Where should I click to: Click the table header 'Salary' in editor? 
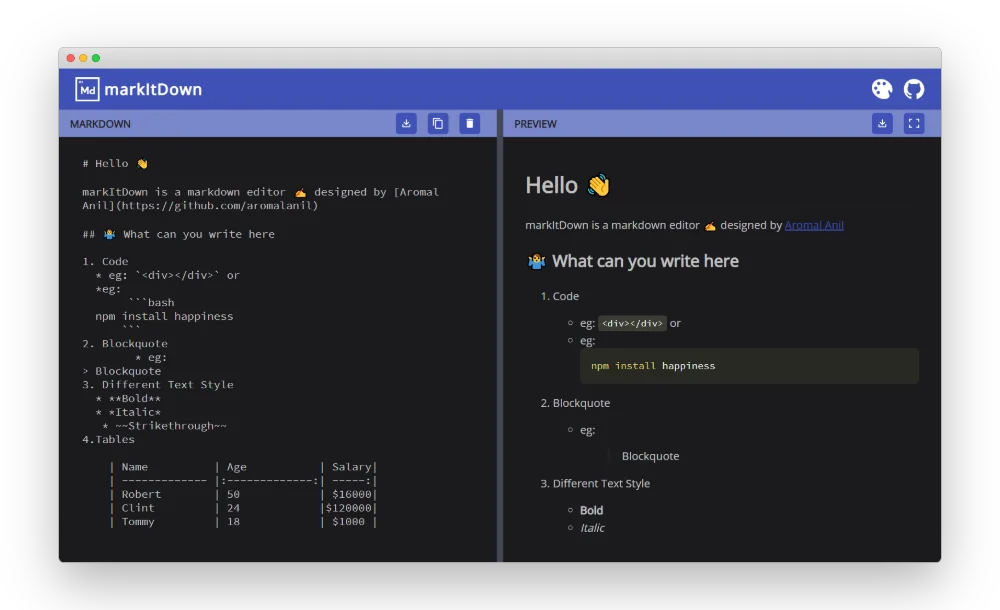(351, 467)
